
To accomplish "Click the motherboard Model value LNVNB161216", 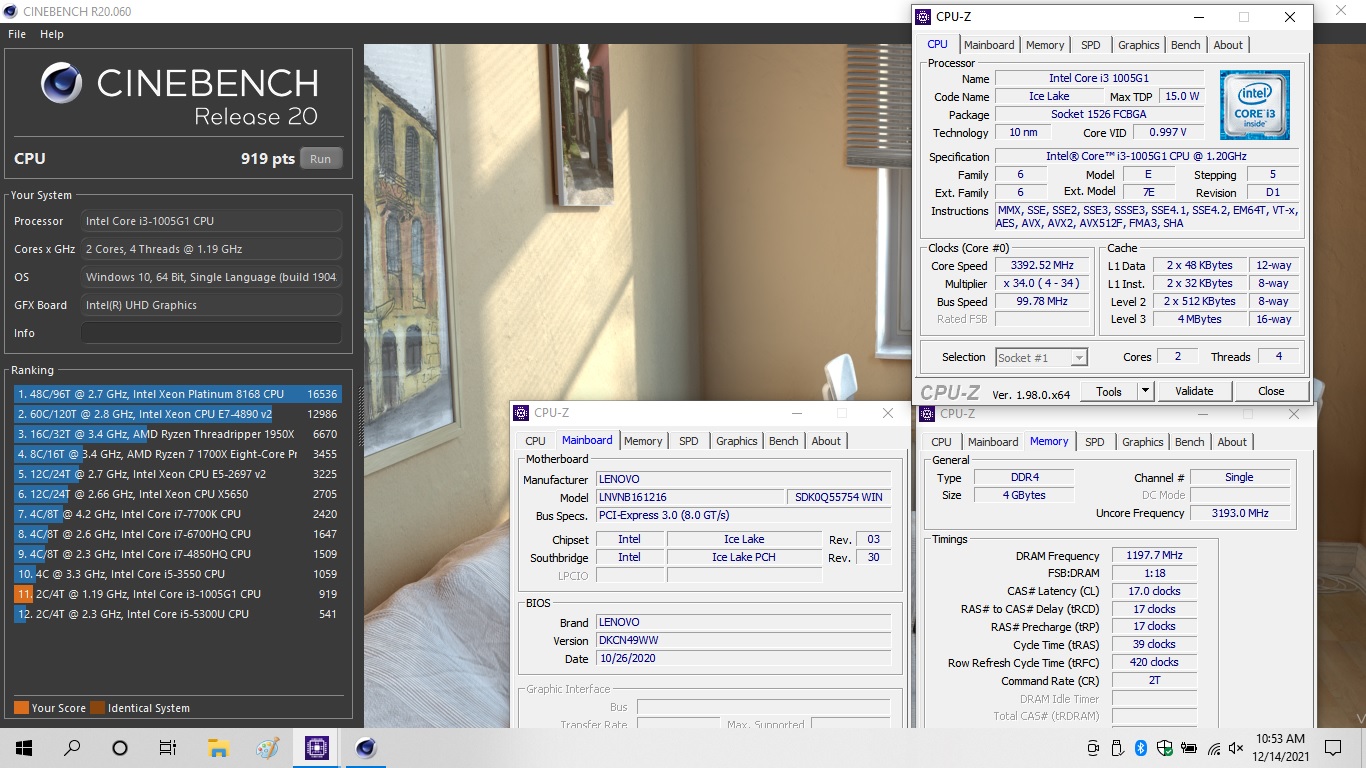I will [691, 497].
